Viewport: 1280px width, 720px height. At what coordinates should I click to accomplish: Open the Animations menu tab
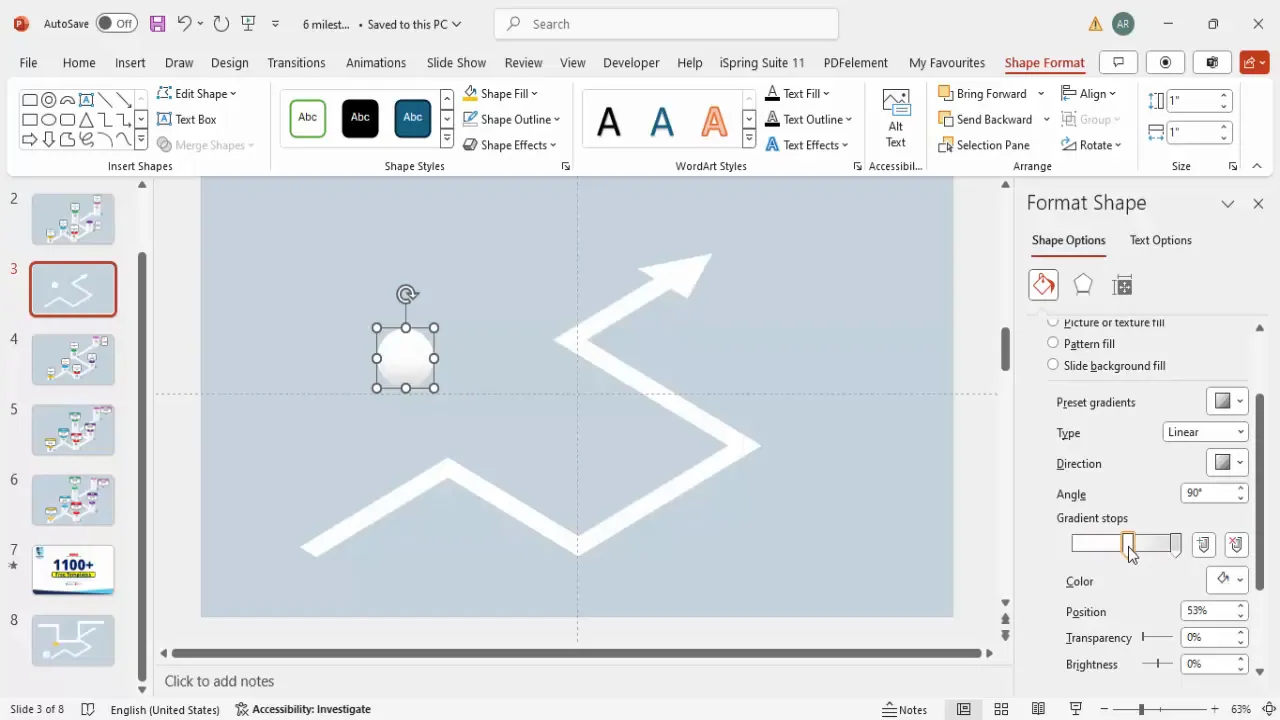376,62
